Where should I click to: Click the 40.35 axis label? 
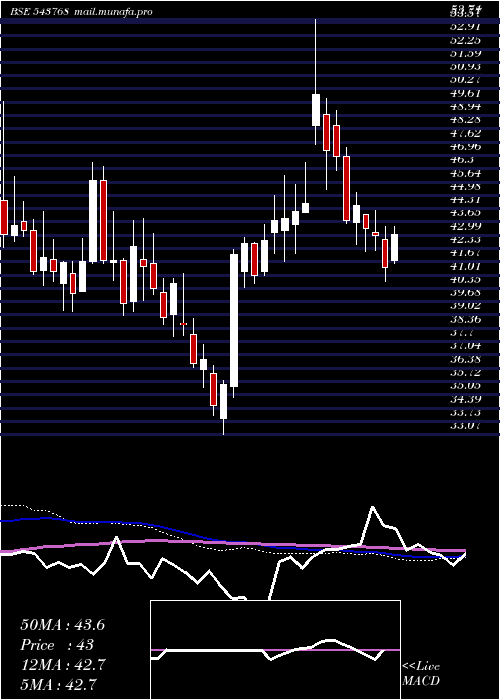coord(466,279)
